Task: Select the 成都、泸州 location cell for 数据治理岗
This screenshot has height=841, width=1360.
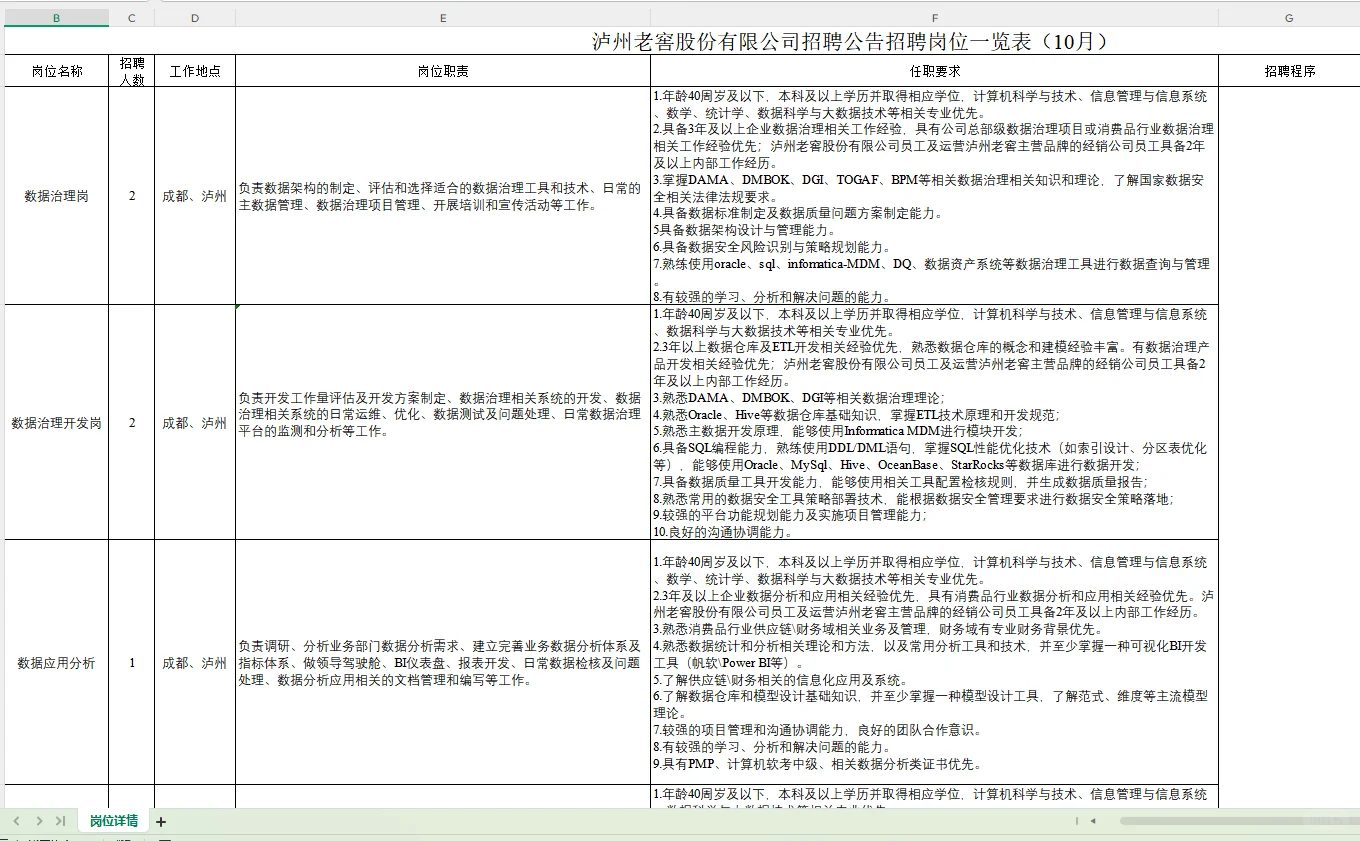Action: pos(195,196)
